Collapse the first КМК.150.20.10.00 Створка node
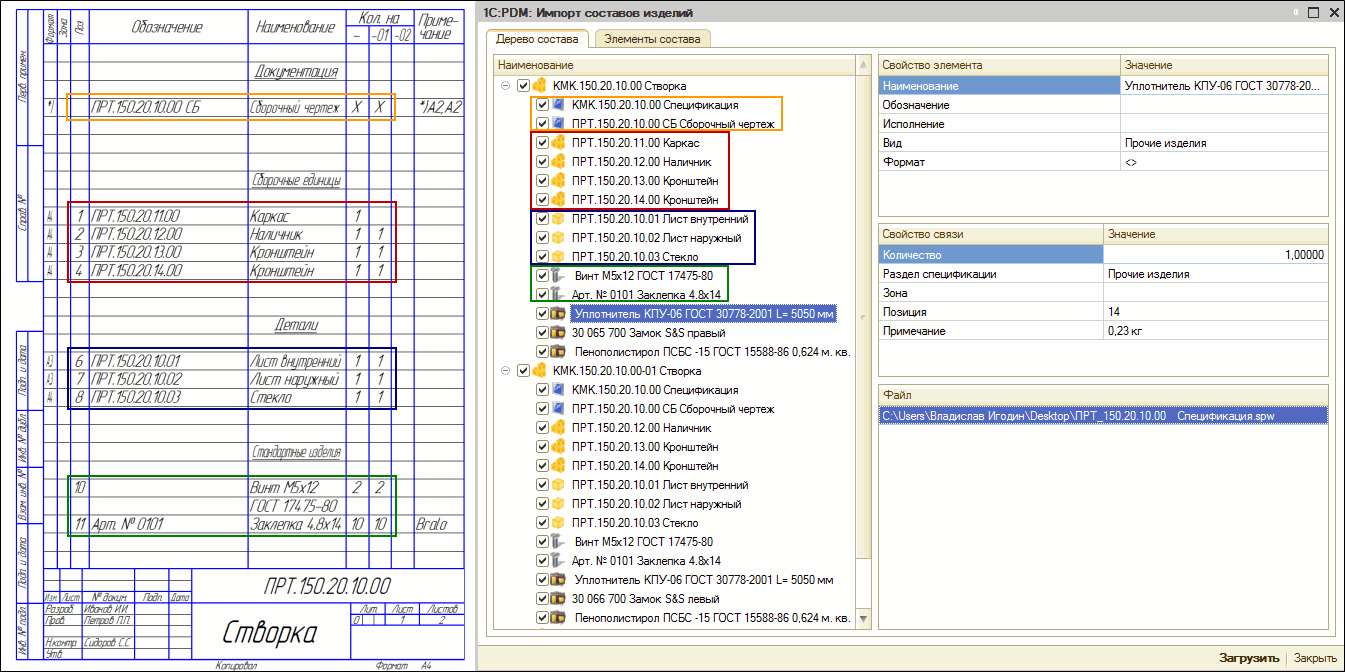 pos(506,85)
